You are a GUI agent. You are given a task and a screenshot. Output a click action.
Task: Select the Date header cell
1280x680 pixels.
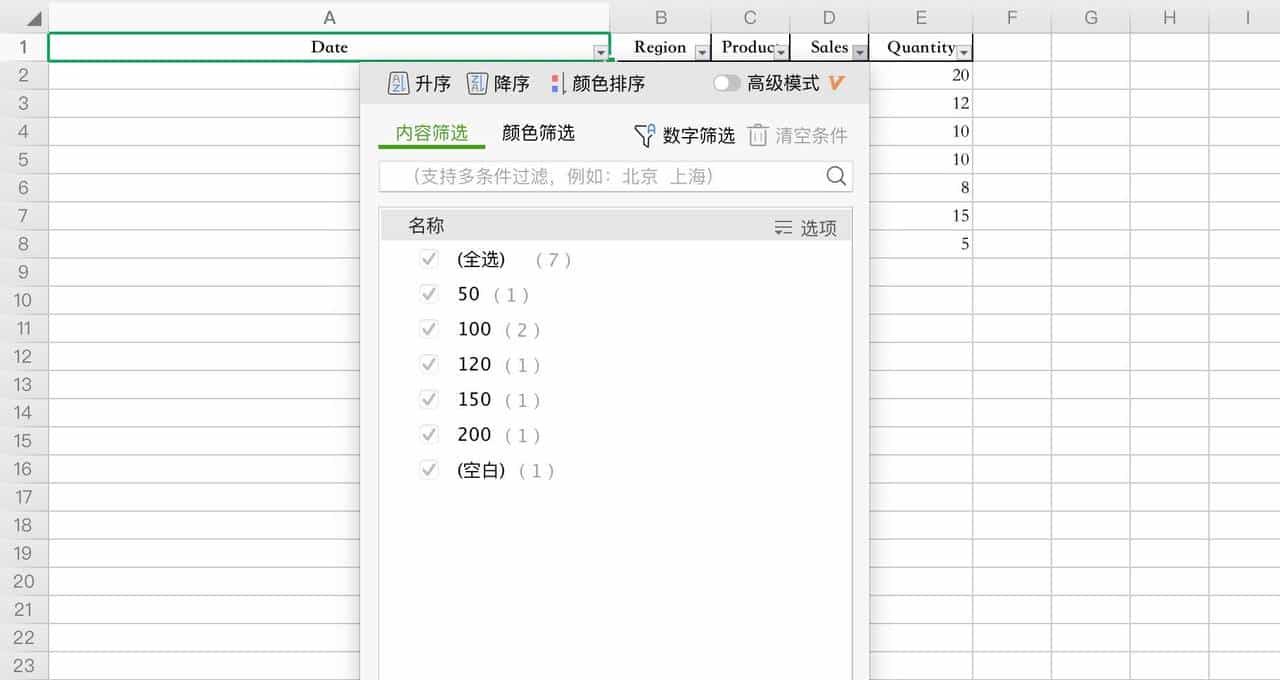330,47
